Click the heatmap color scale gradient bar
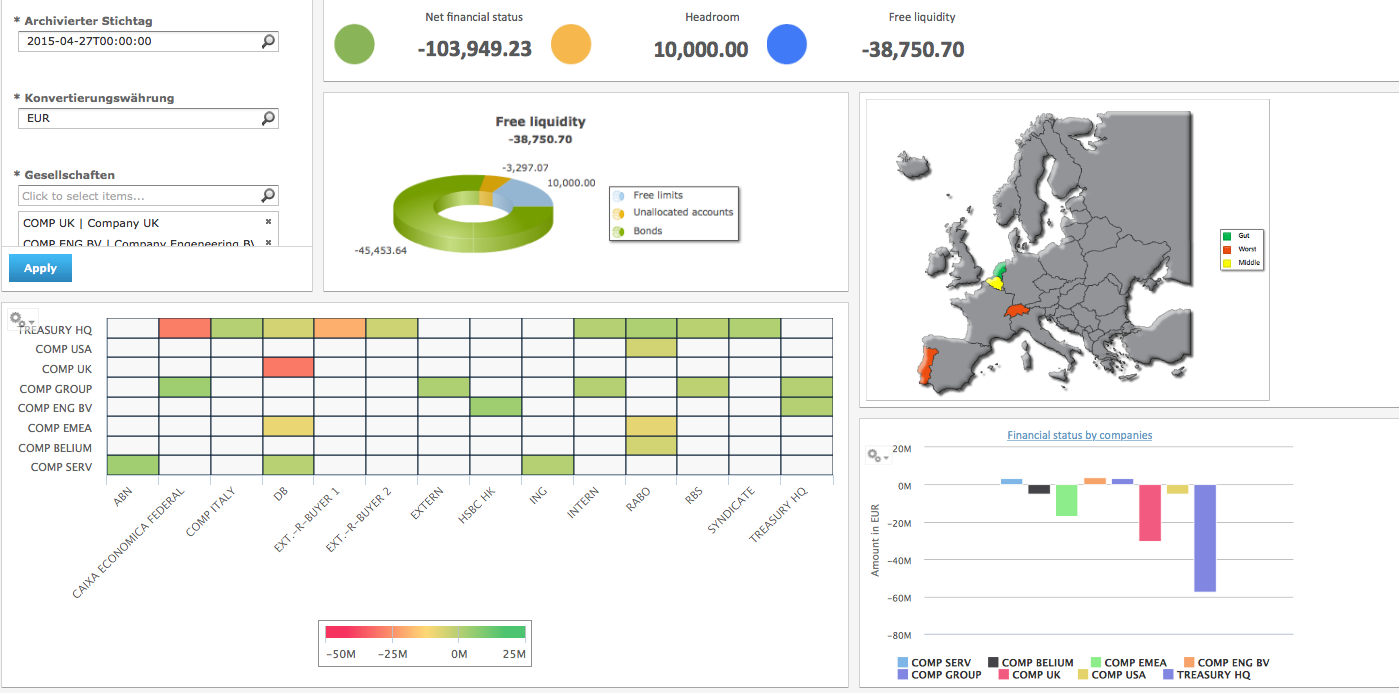Image resolution: width=1399 pixels, height=693 pixels. pos(425,632)
